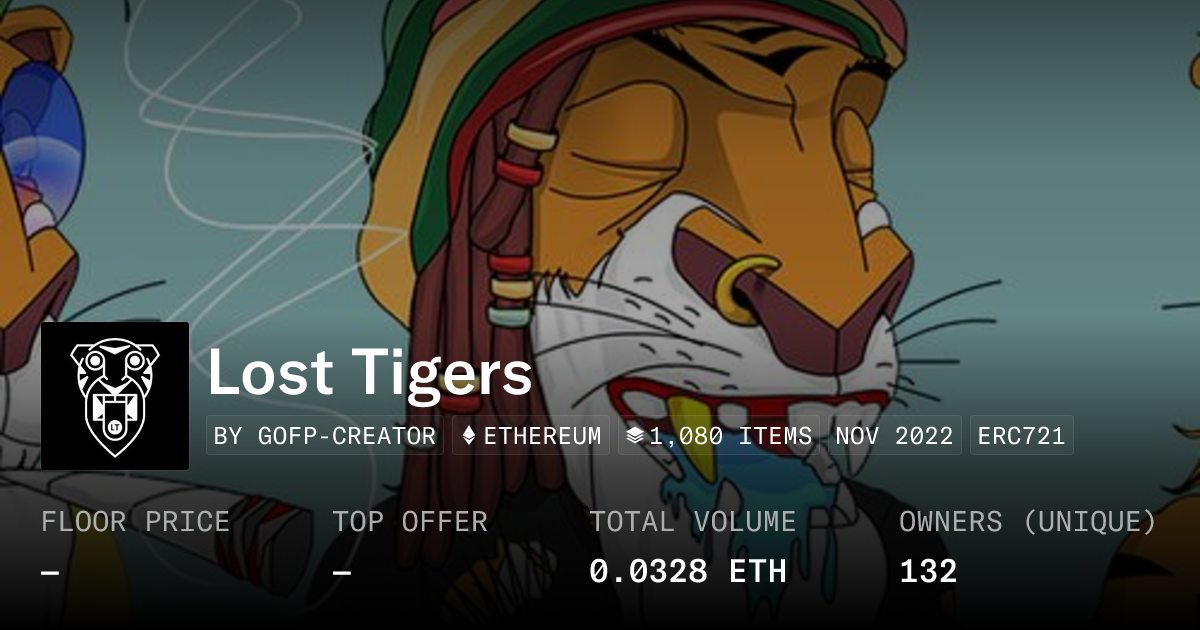Image resolution: width=1200 pixels, height=630 pixels.
Task: Click the stacked layers items icon
Action: 634,436
